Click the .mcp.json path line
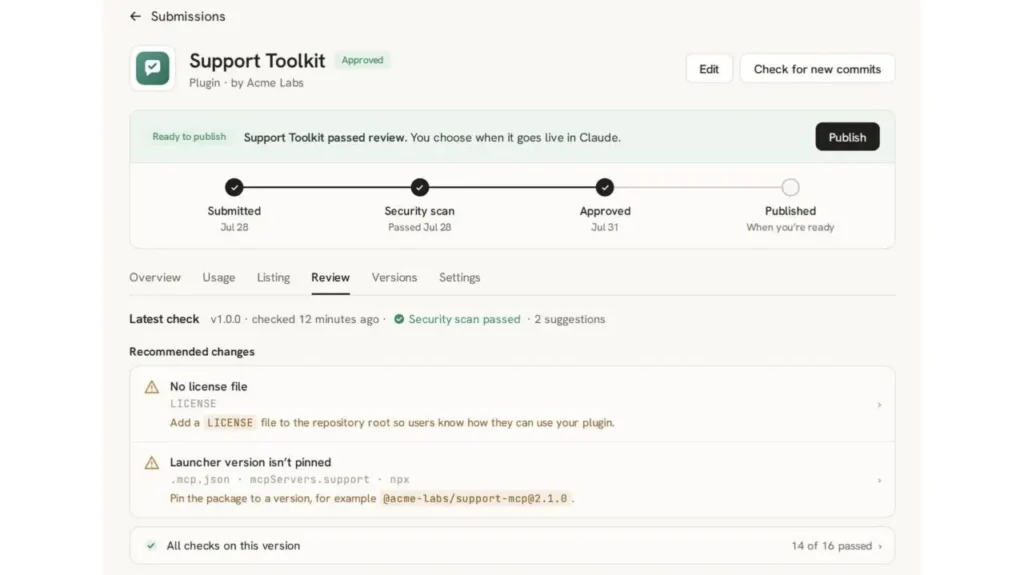The width and height of the screenshot is (1024, 575). click(x=289, y=480)
